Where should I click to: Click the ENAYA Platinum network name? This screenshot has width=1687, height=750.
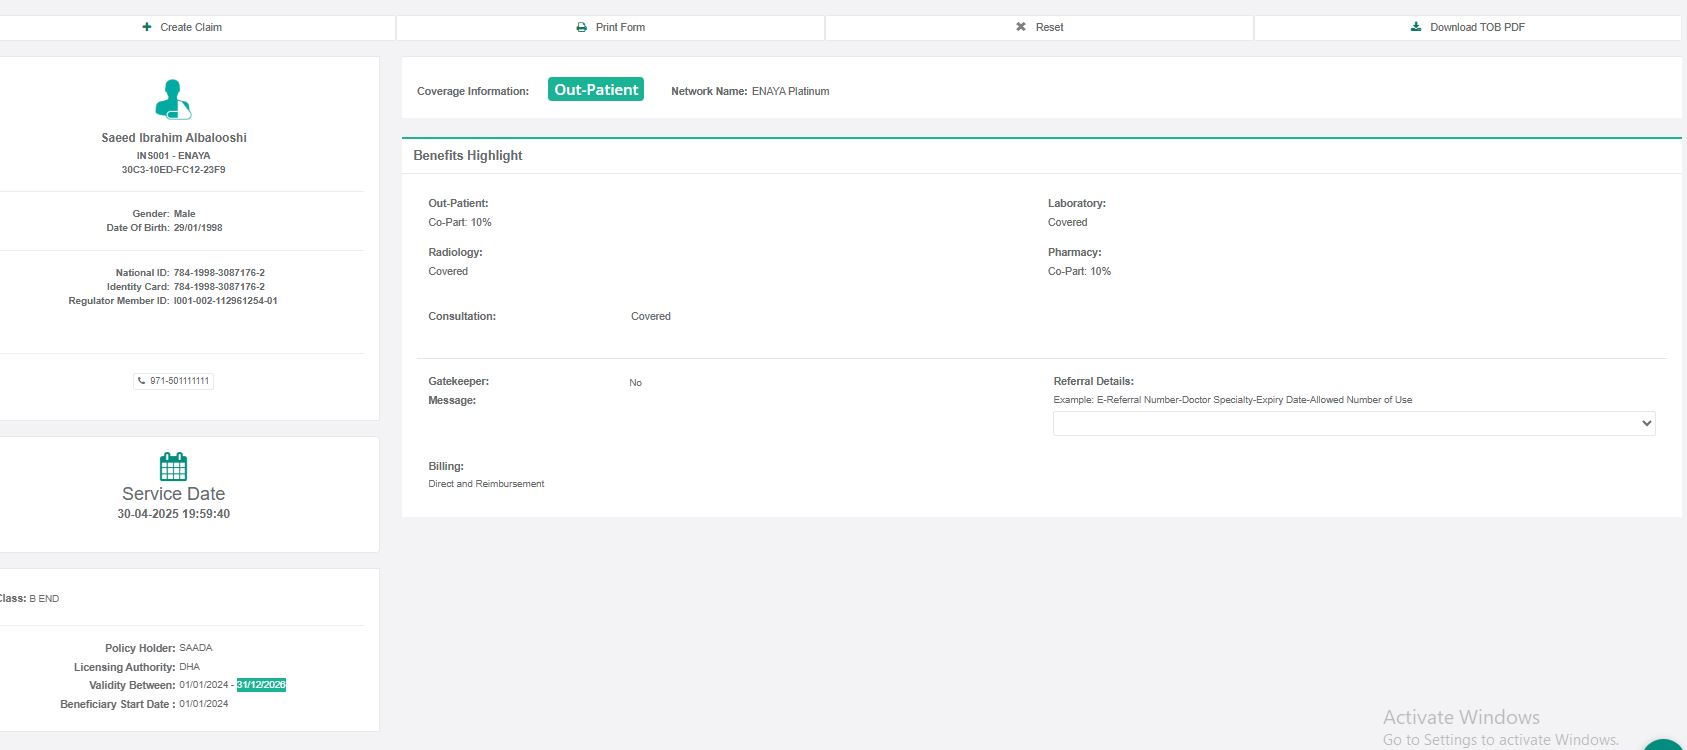click(x=790, y=91)
